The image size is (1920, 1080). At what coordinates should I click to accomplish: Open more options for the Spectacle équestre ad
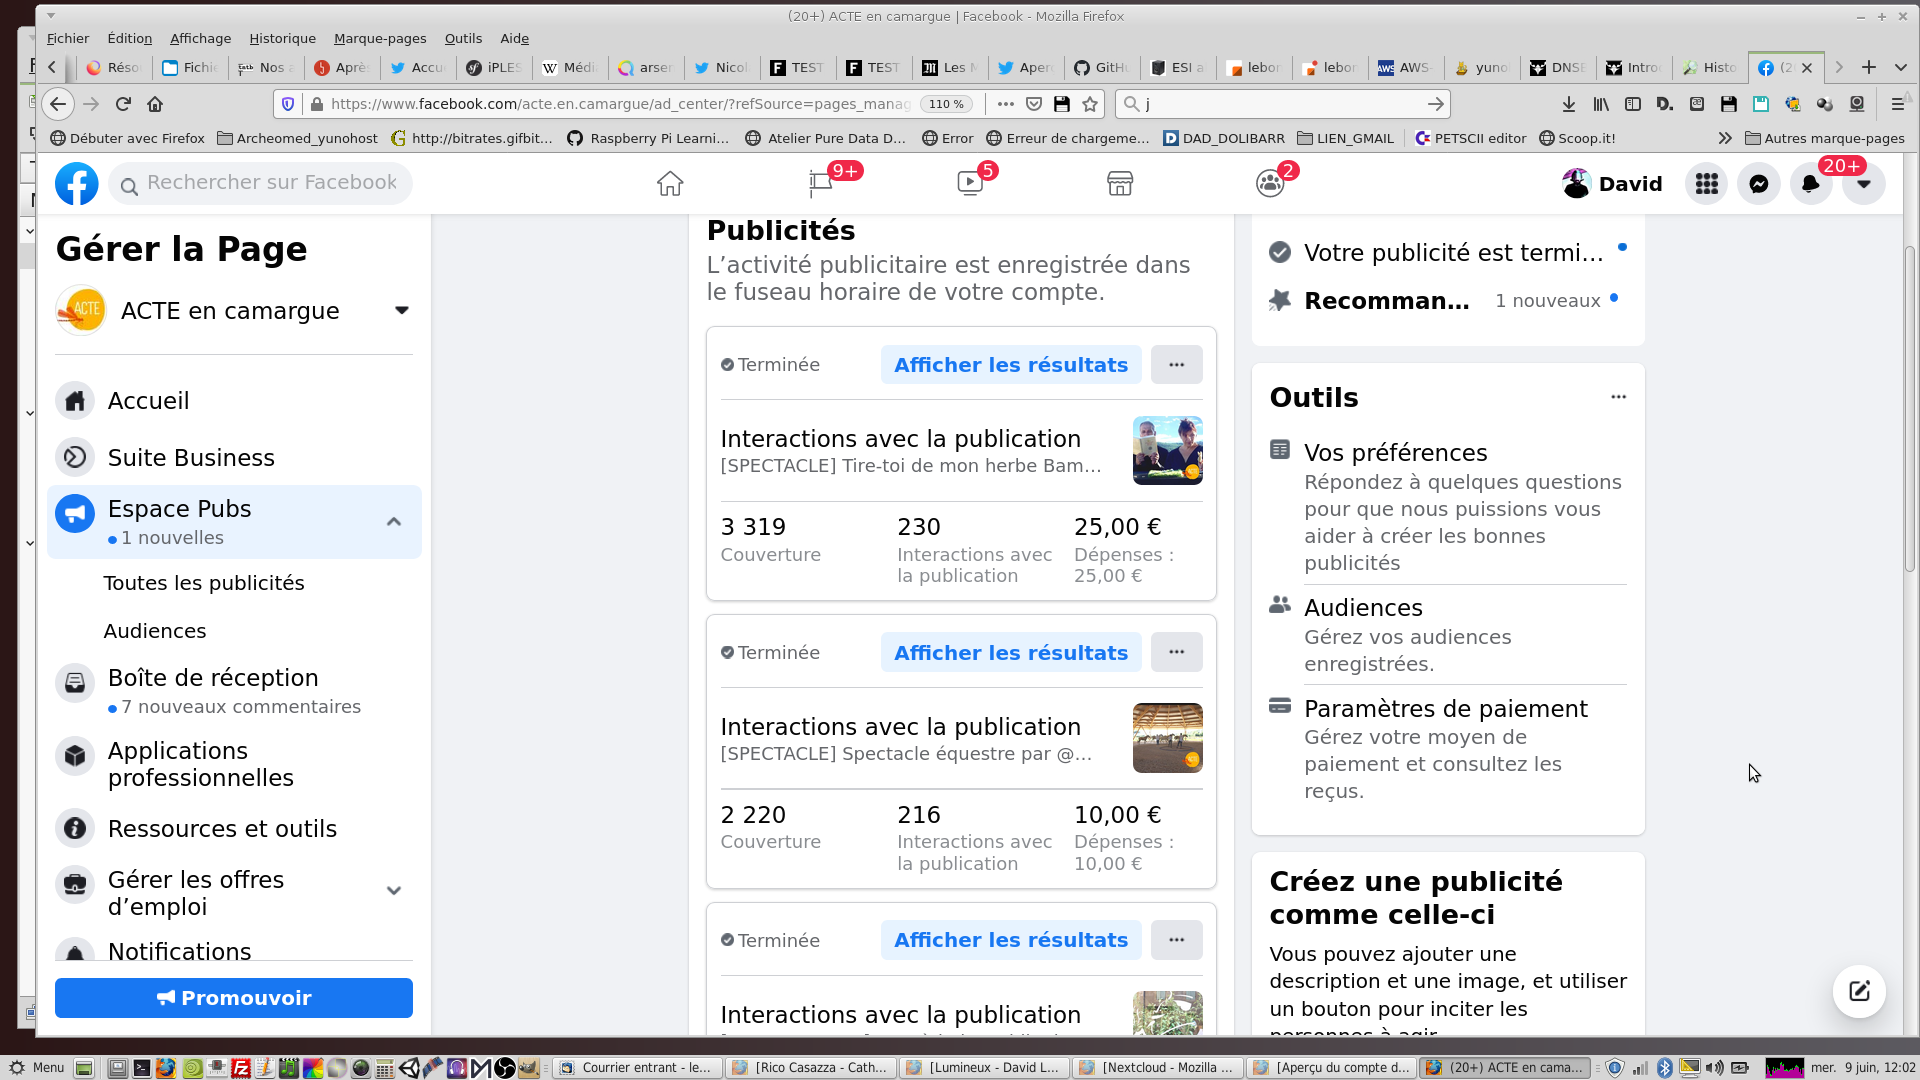tap(1176, 652)
